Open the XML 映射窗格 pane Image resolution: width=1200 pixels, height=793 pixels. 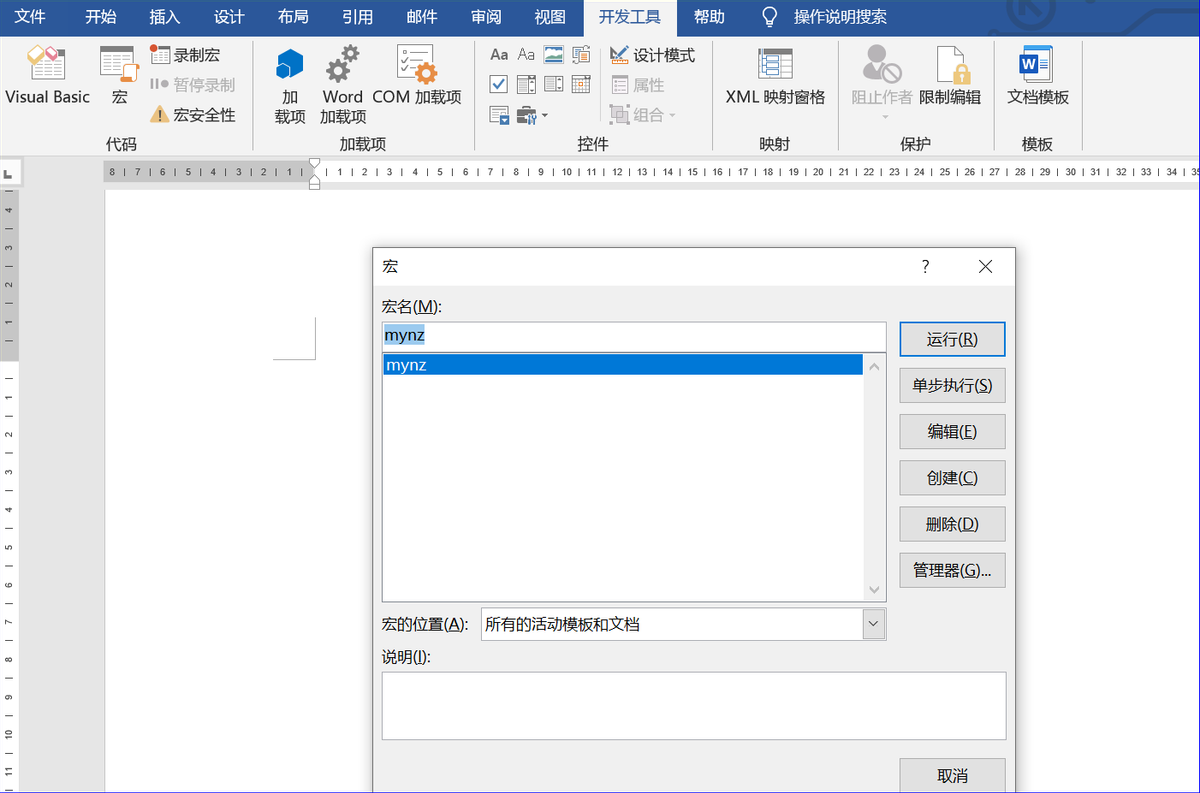(x=775, y=75)
